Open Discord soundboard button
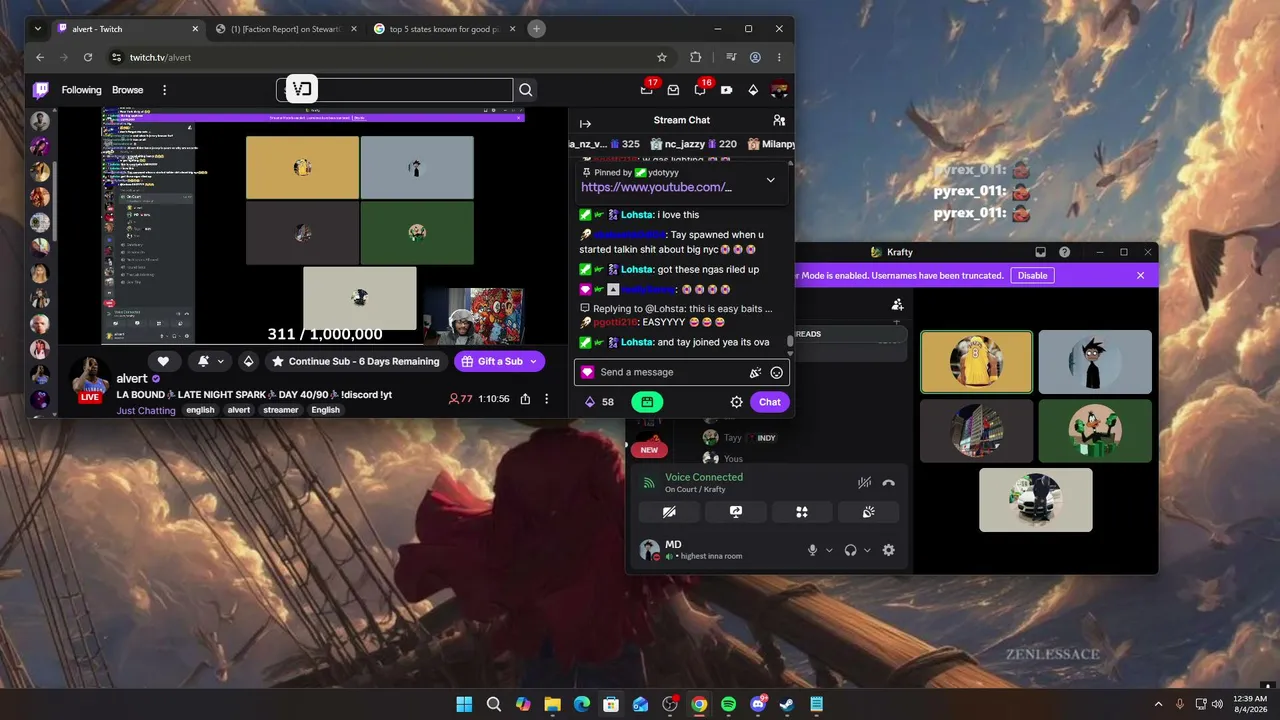This screenshot has width=1280, height=720. [x=868, y=512]
